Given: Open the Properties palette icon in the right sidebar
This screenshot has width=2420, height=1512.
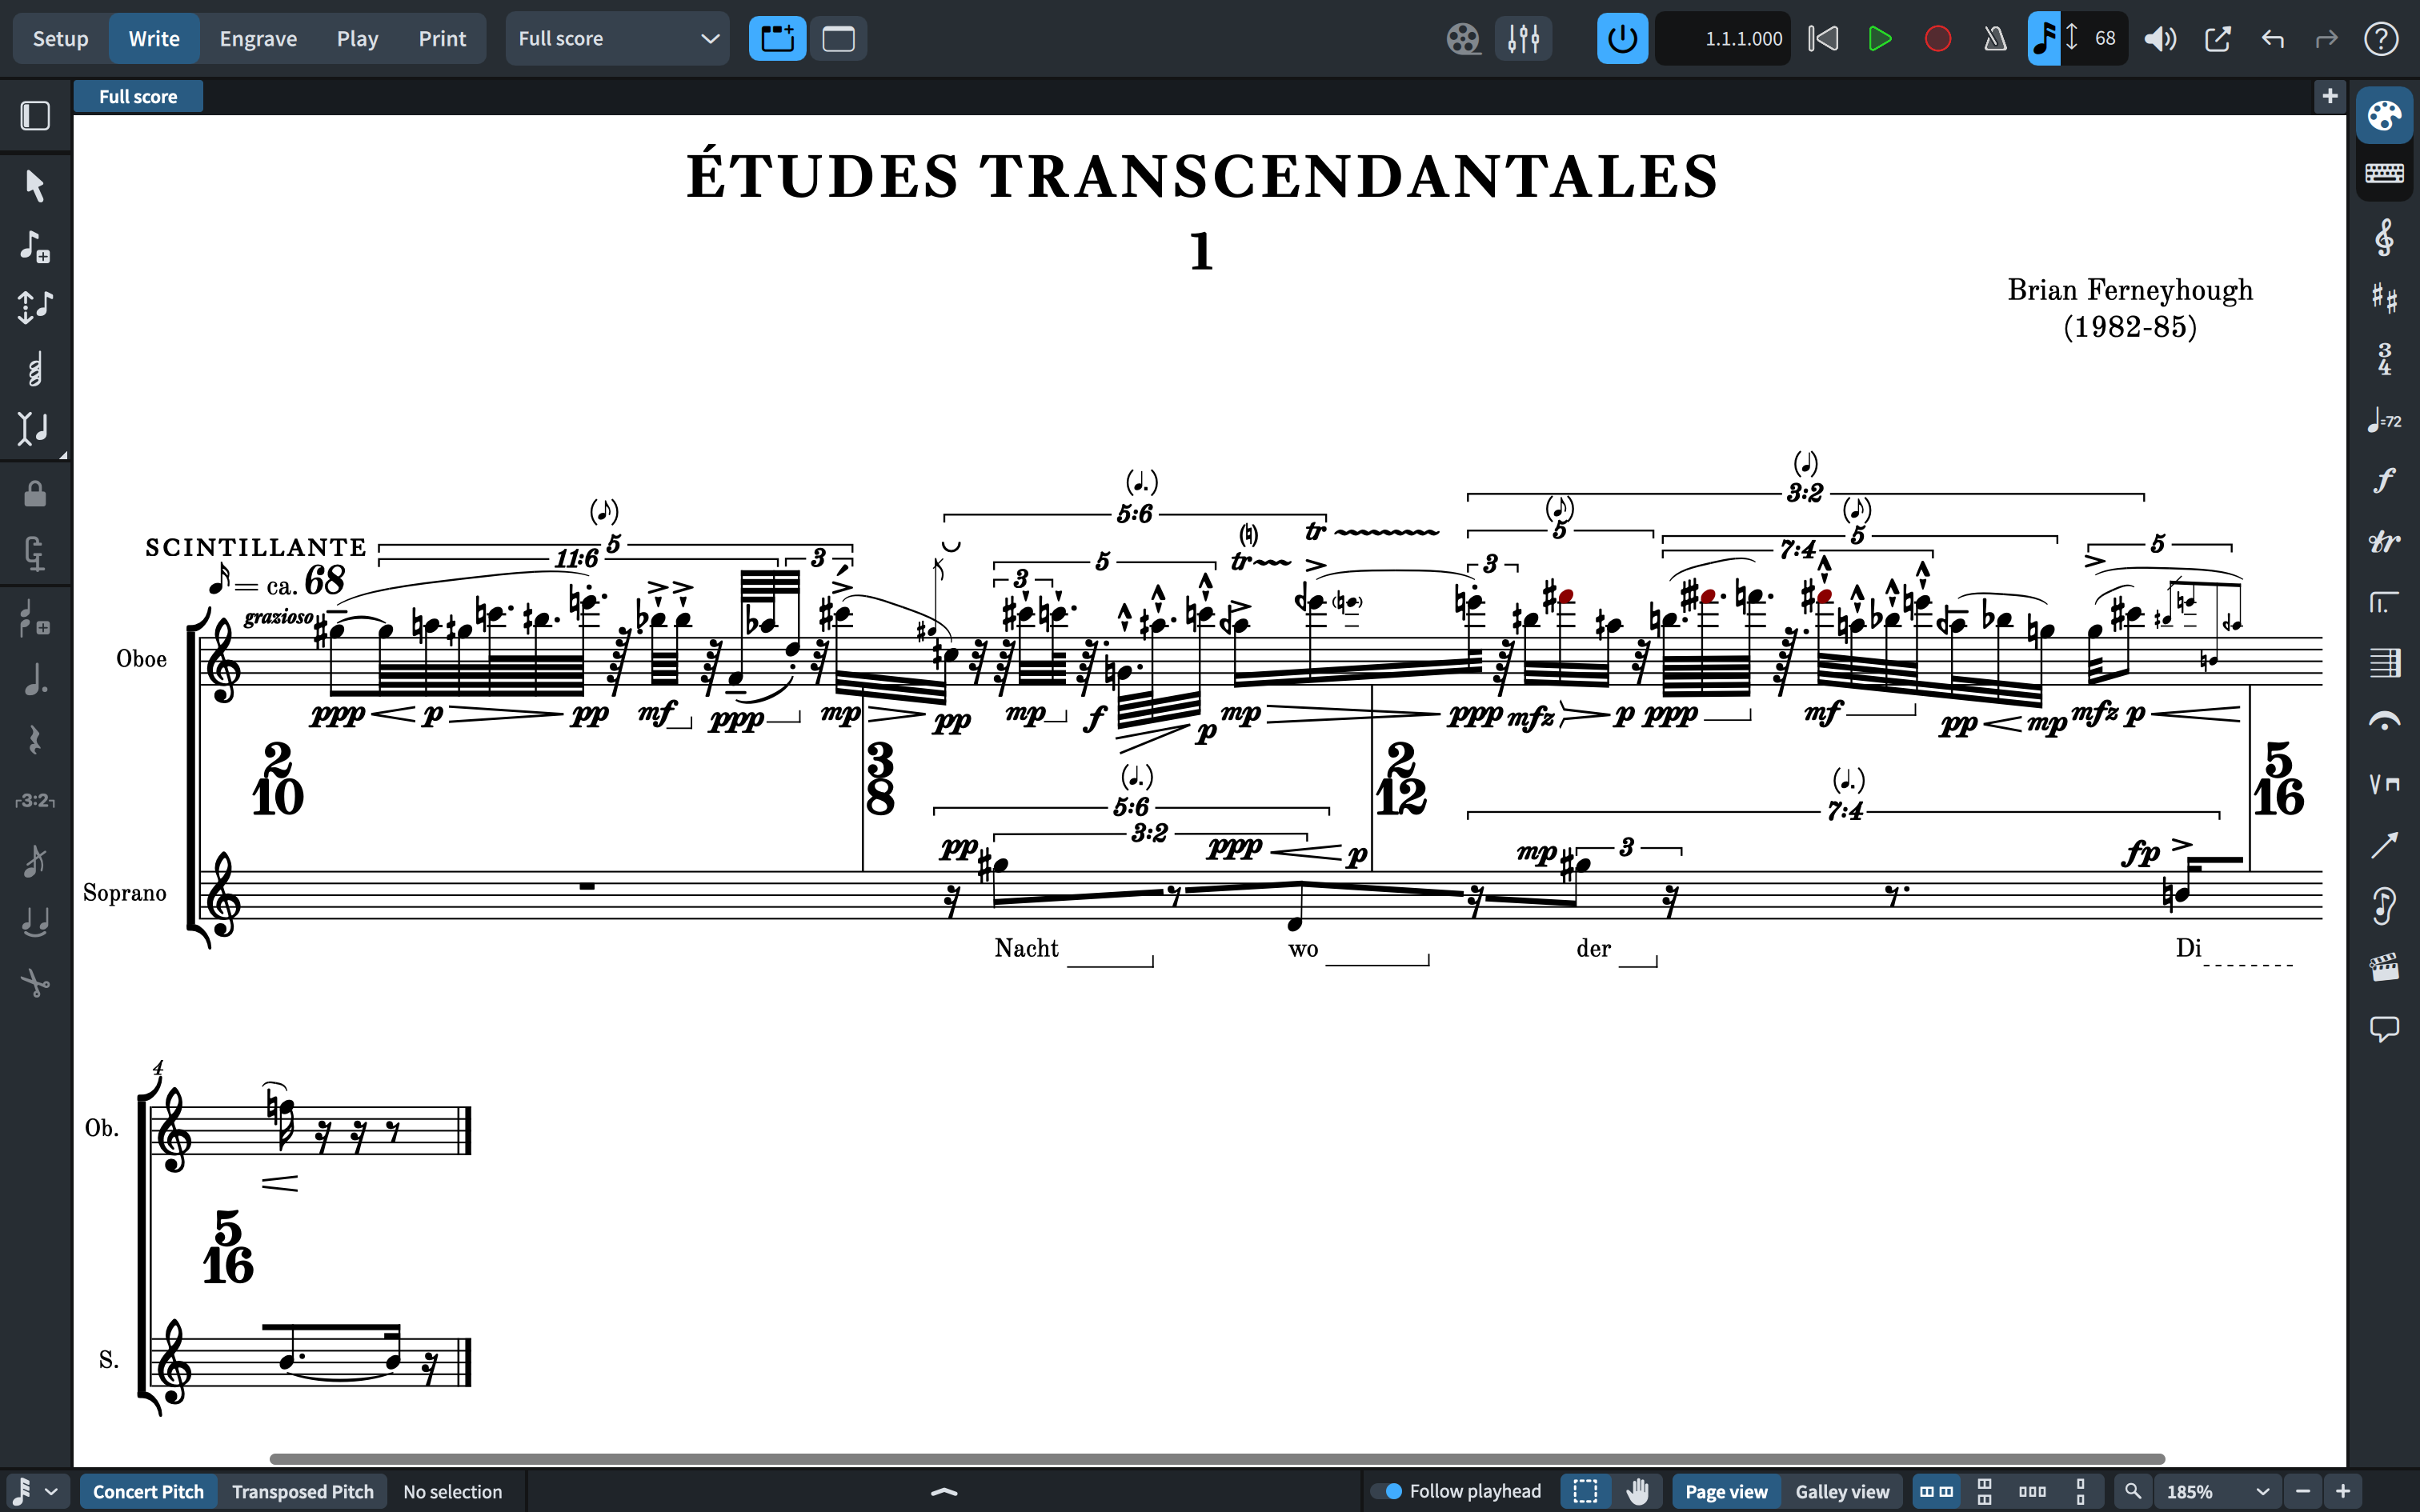Looking at the screenshot, I should (x=2384, y=116).
